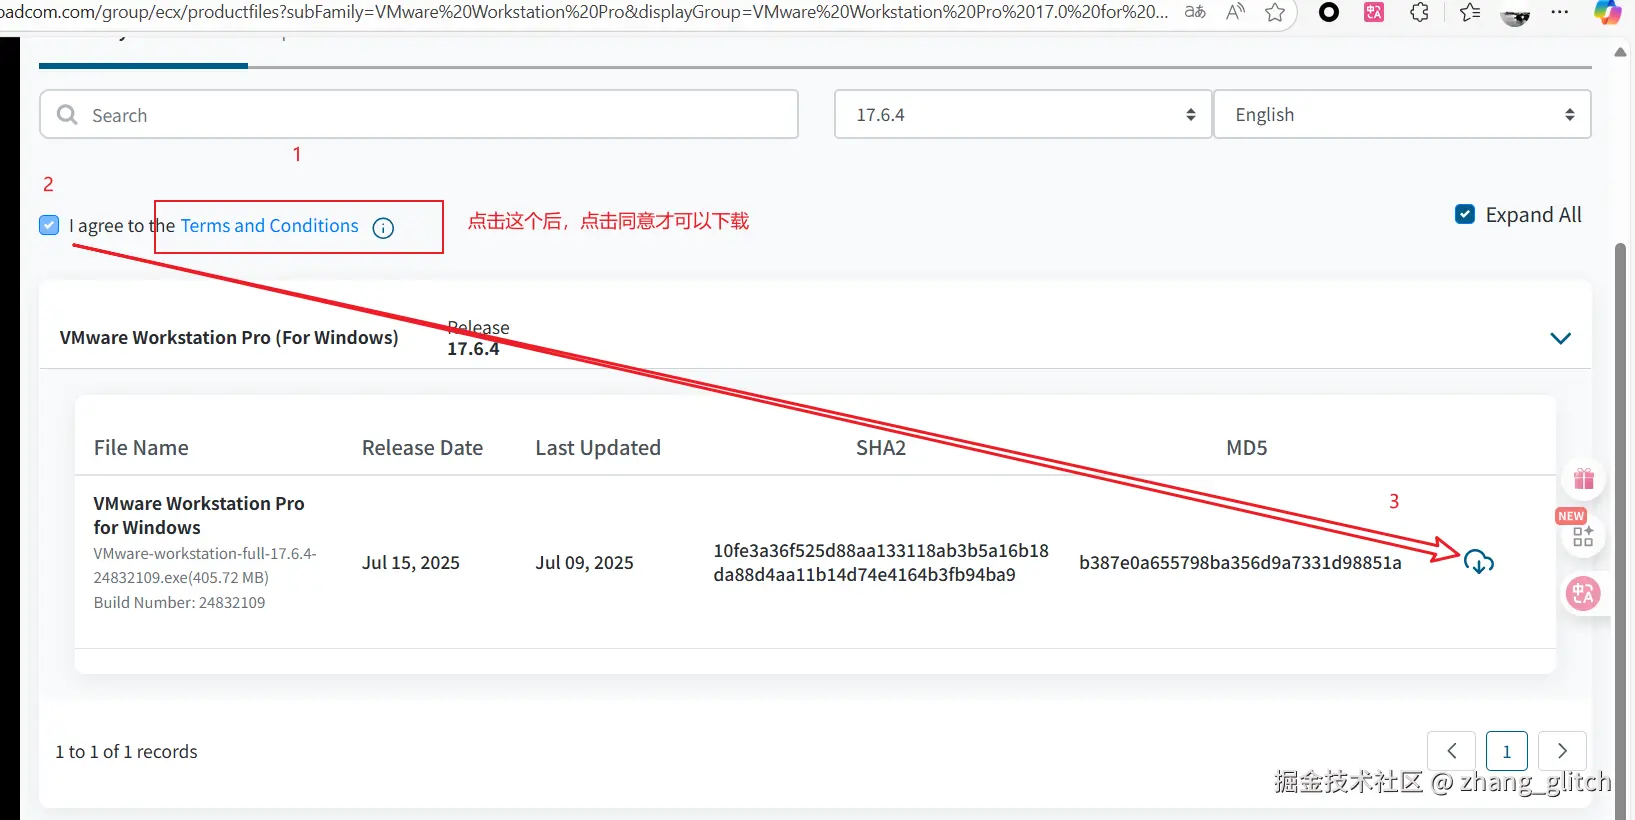
Task: Open the Terms and Conditions link
Action: [269, 226]
